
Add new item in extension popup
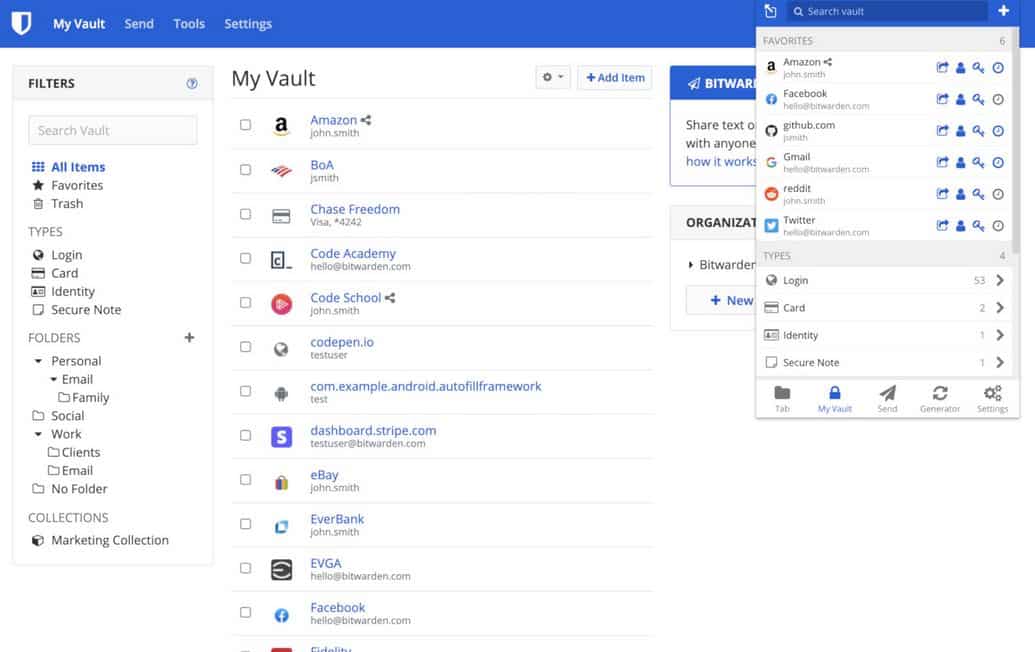tap(1003, 11)
